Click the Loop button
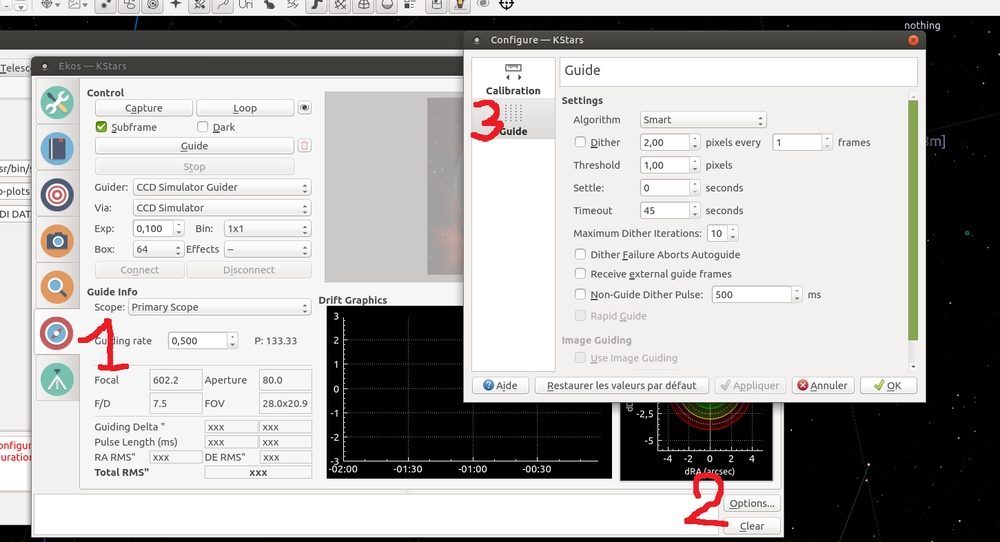Screen dimensions: 1000x542 [245, 108]
